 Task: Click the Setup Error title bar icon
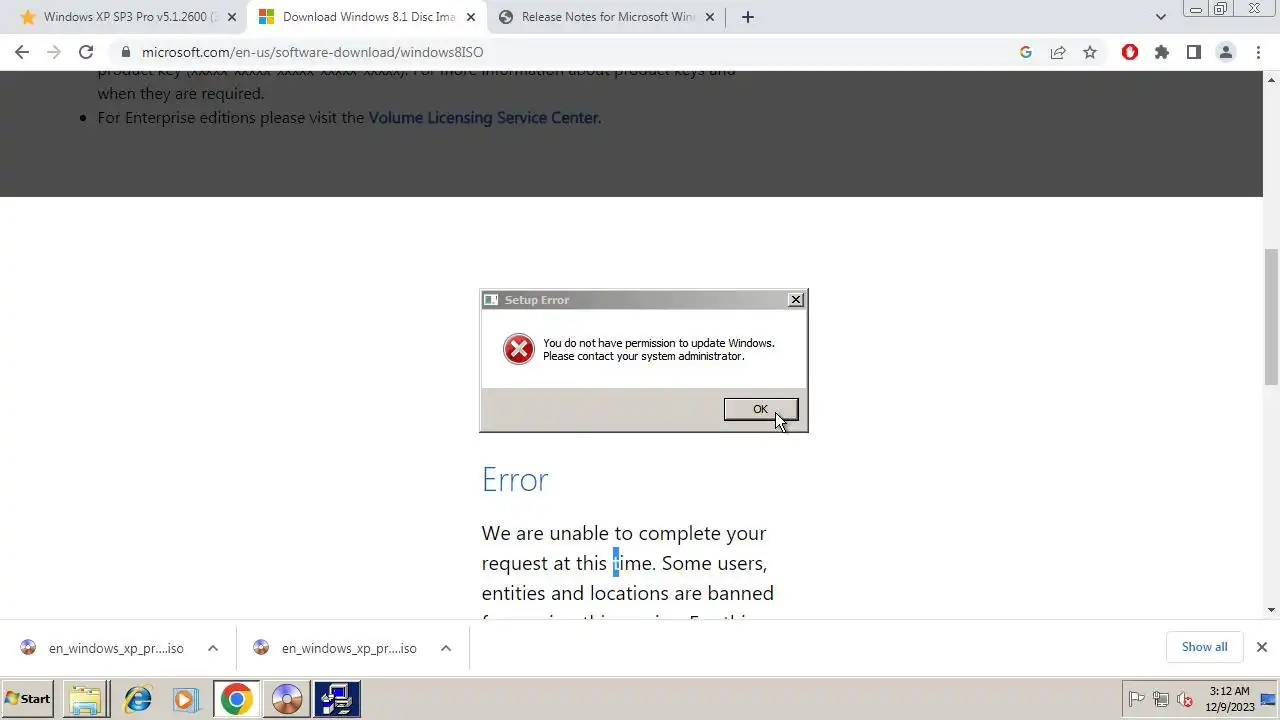(x=491, y=300)
